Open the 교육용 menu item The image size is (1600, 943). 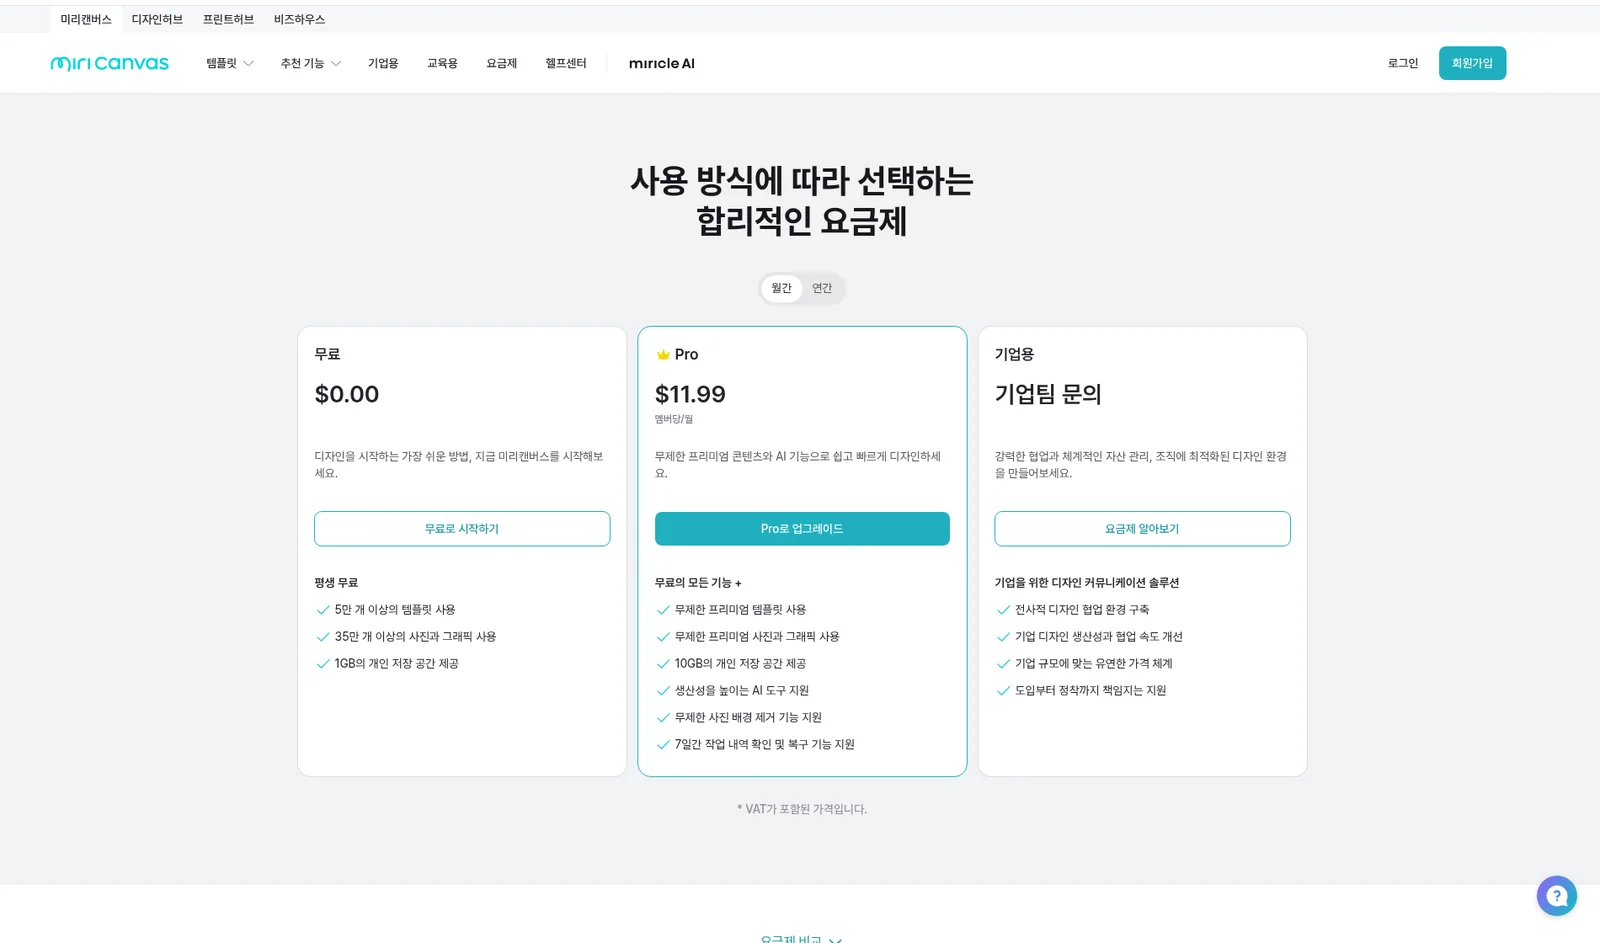pos(442,63)
